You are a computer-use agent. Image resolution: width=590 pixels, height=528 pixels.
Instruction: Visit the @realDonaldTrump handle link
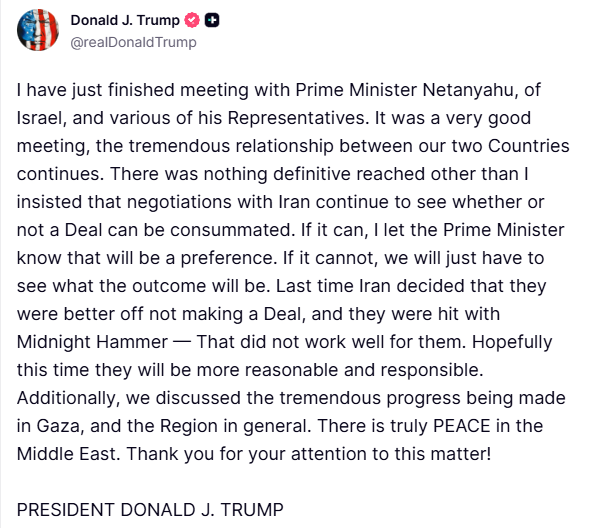pyautogui.click(x=134, y=42)
